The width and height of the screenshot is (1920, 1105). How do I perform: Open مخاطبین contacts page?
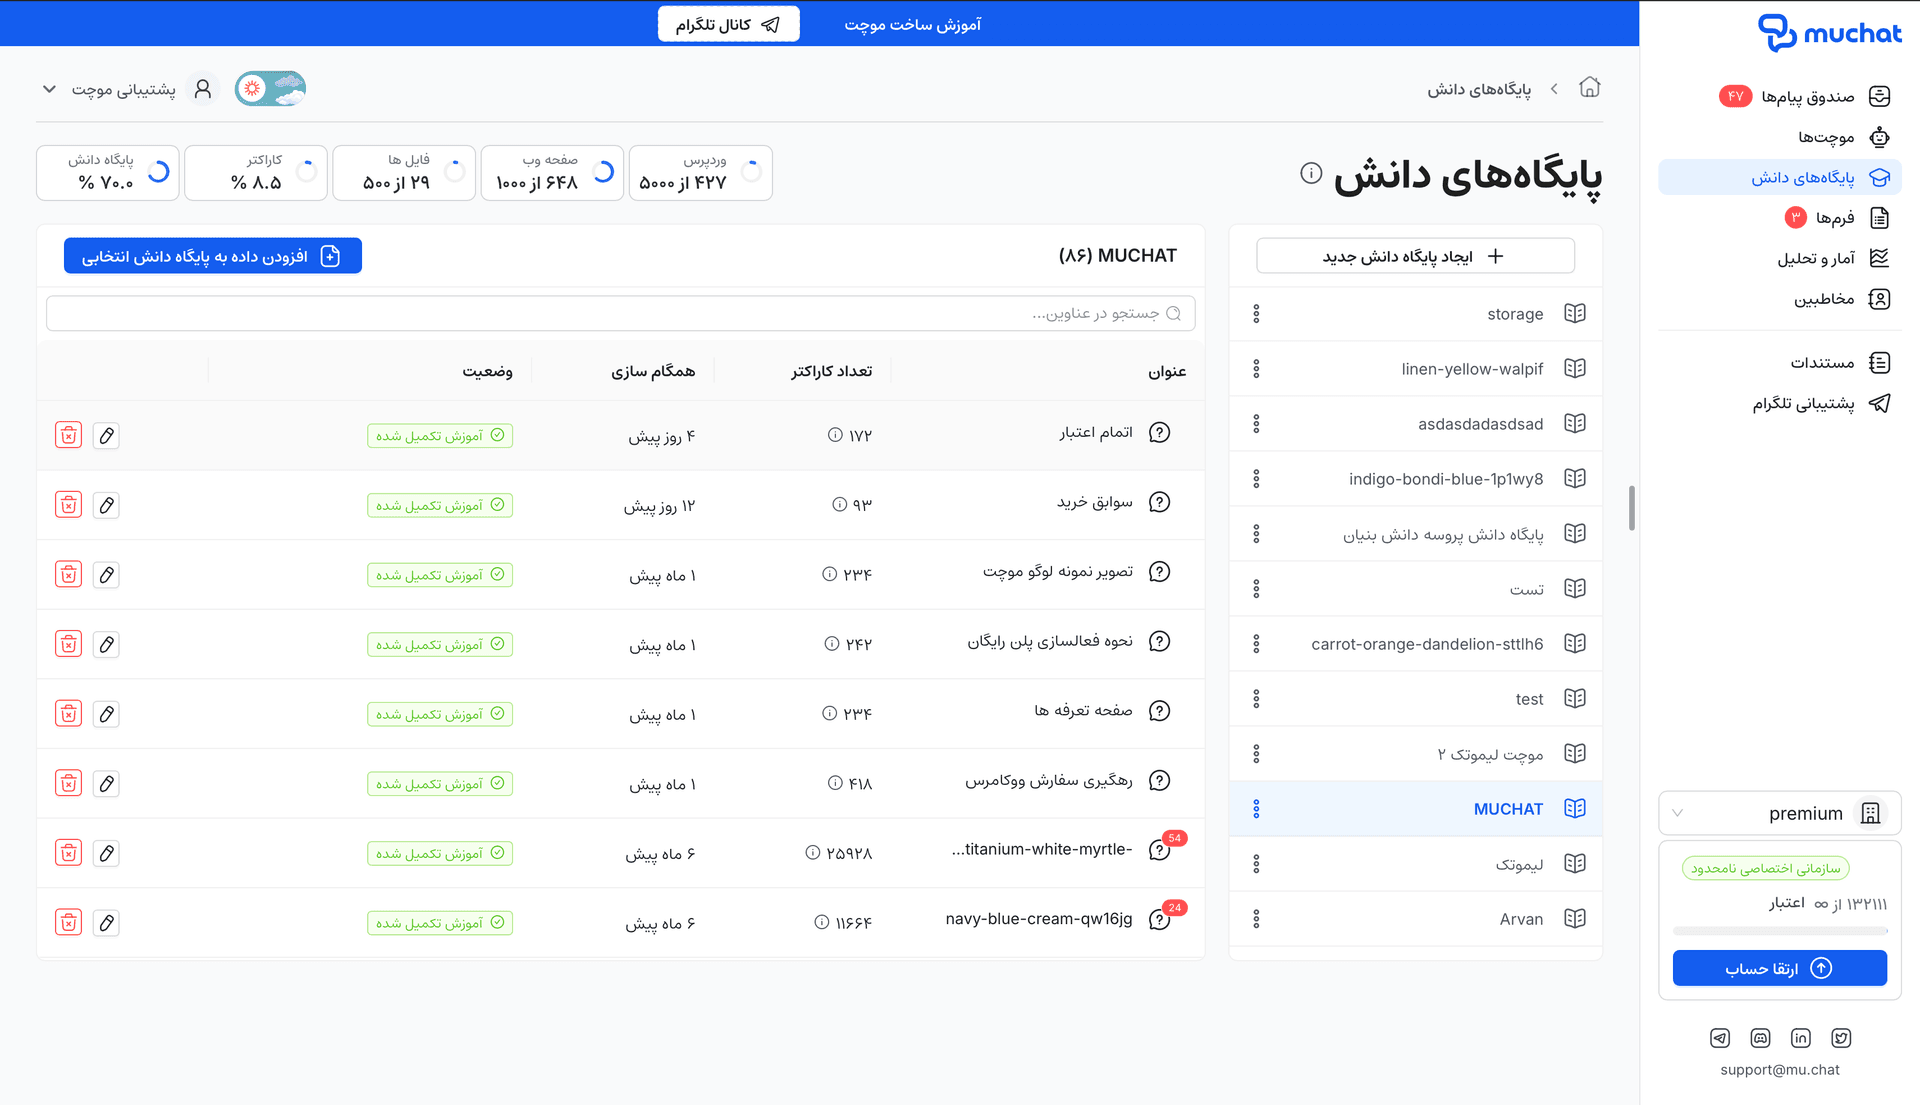pyautogui.click(x=1780, y=299)
